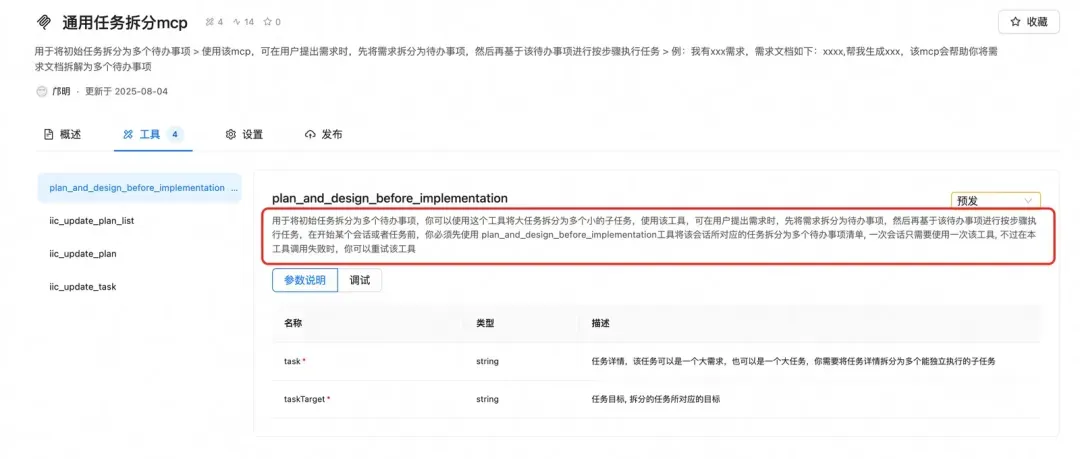
Task: Click the author avatar icon
Action: click(x=41, y=91)
